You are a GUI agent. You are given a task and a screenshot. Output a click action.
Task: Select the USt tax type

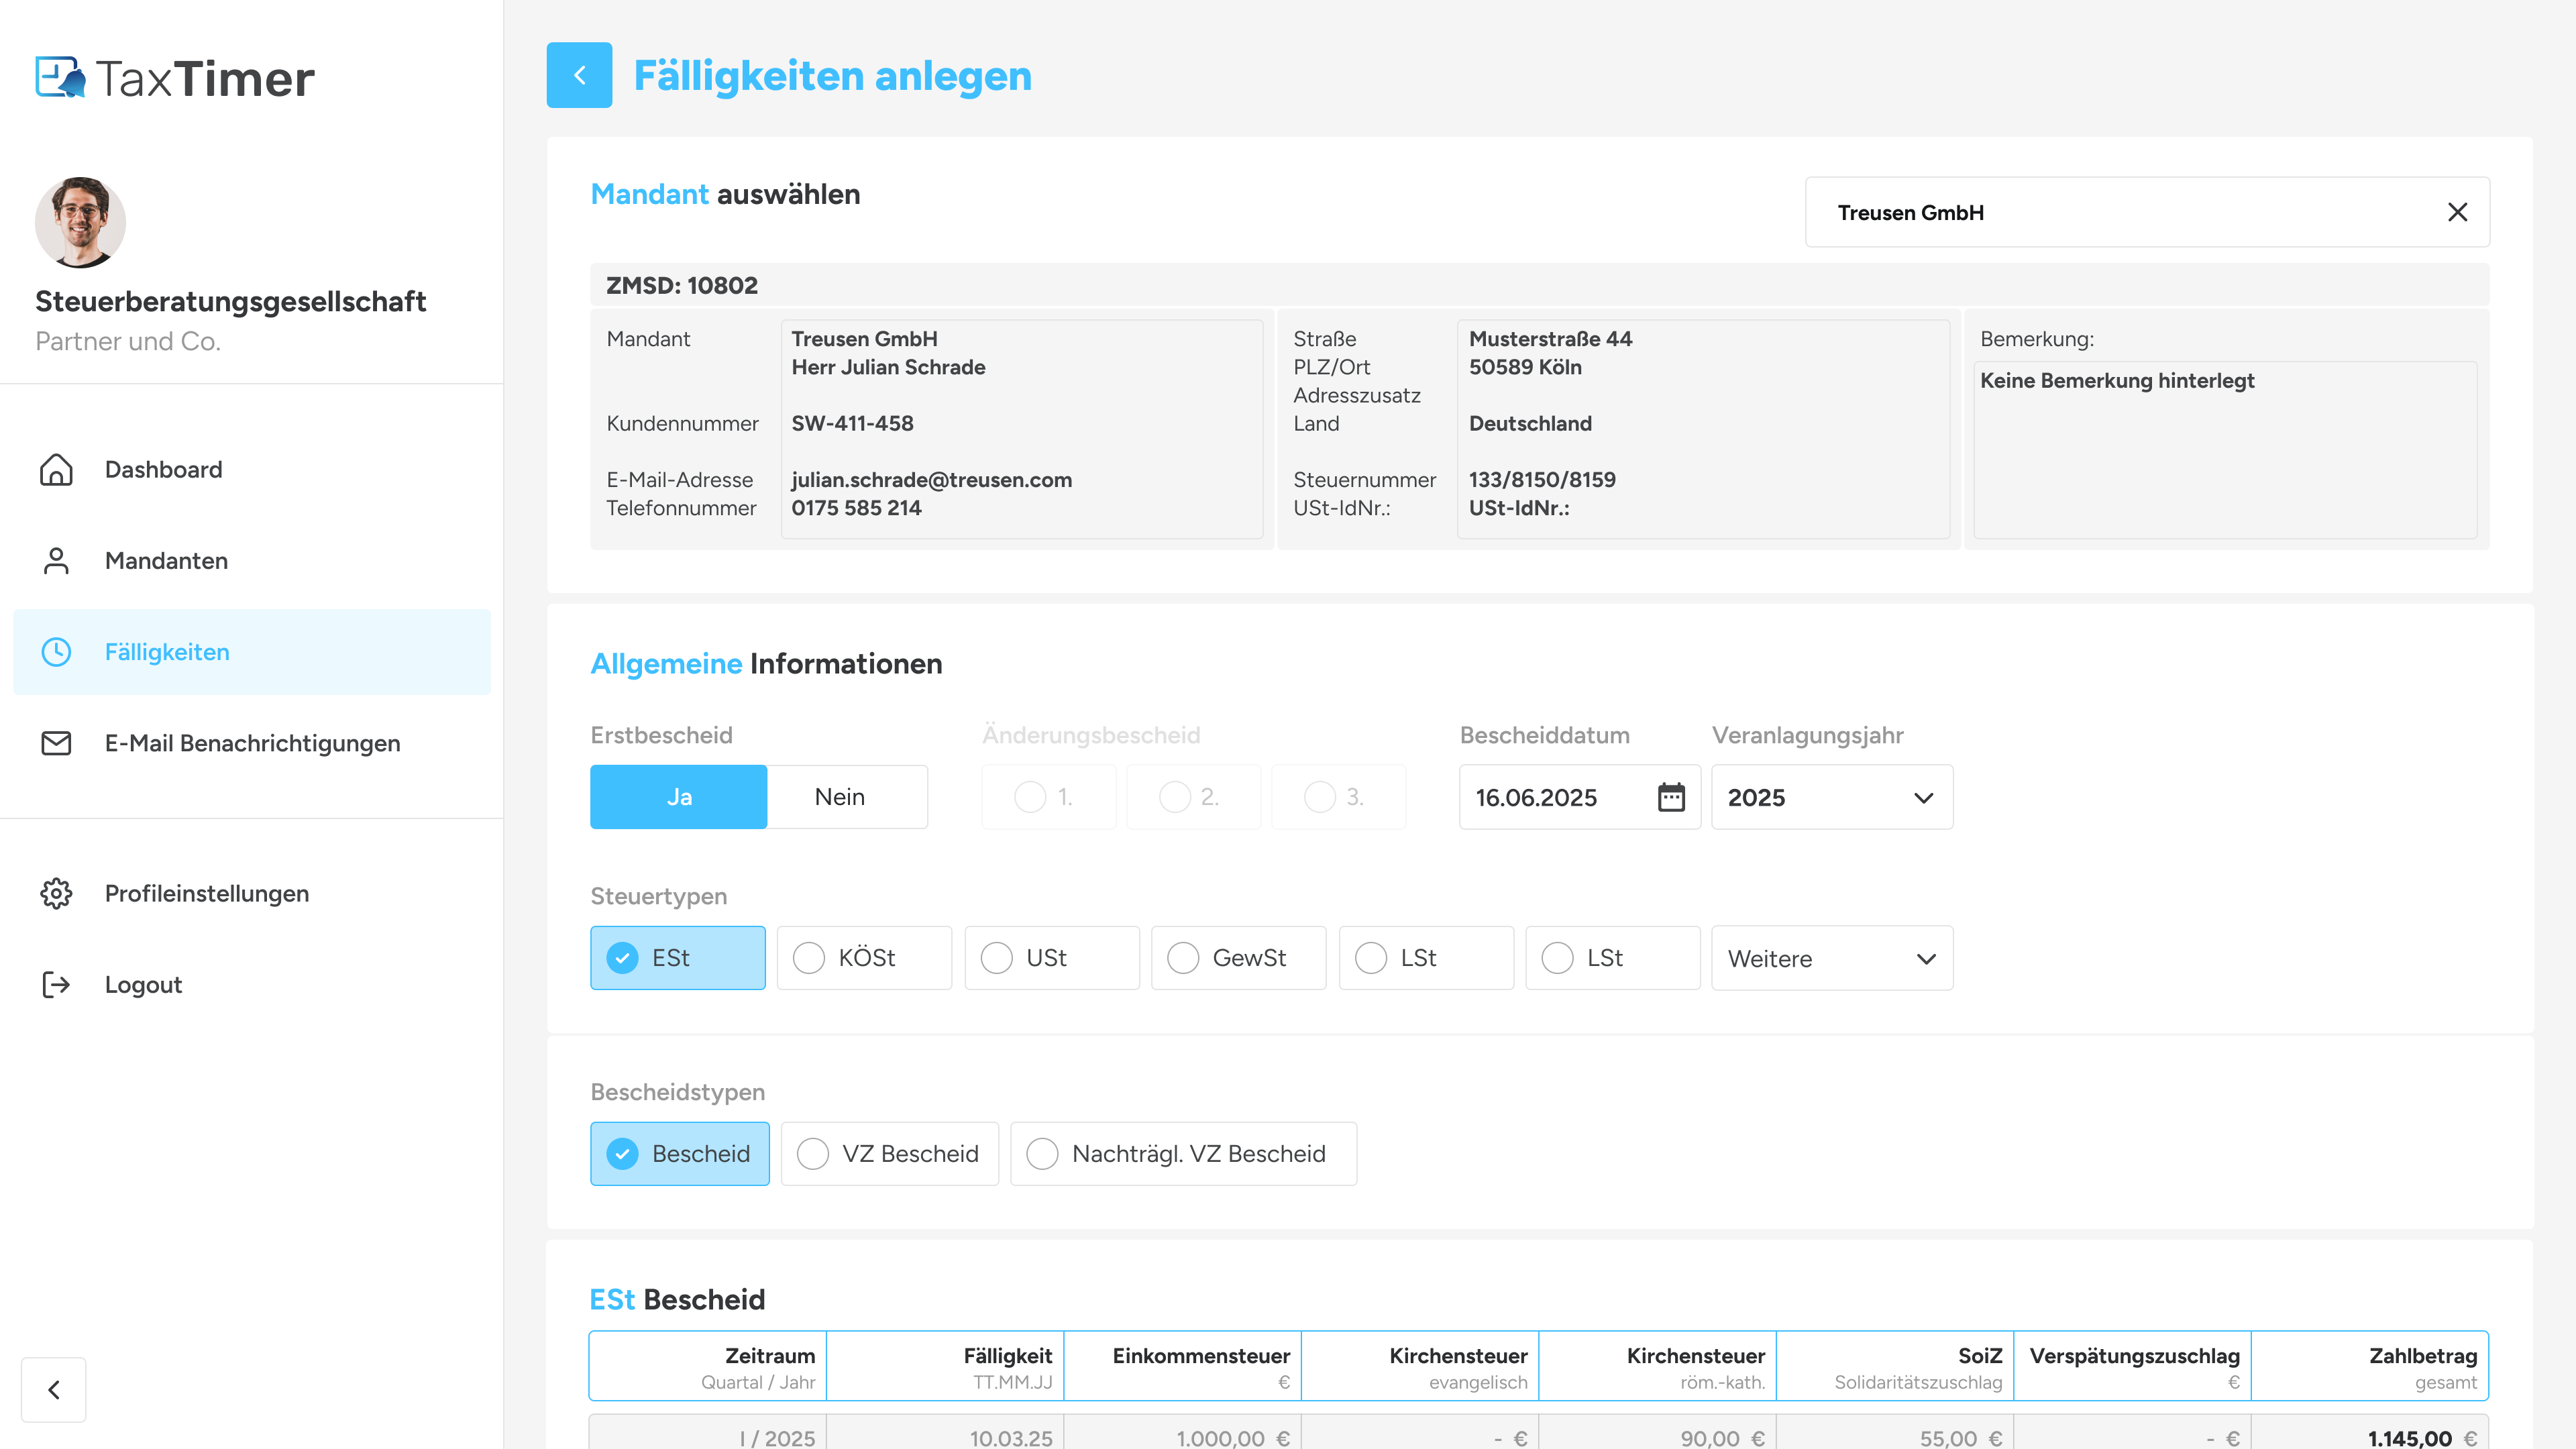(1052, 958)
